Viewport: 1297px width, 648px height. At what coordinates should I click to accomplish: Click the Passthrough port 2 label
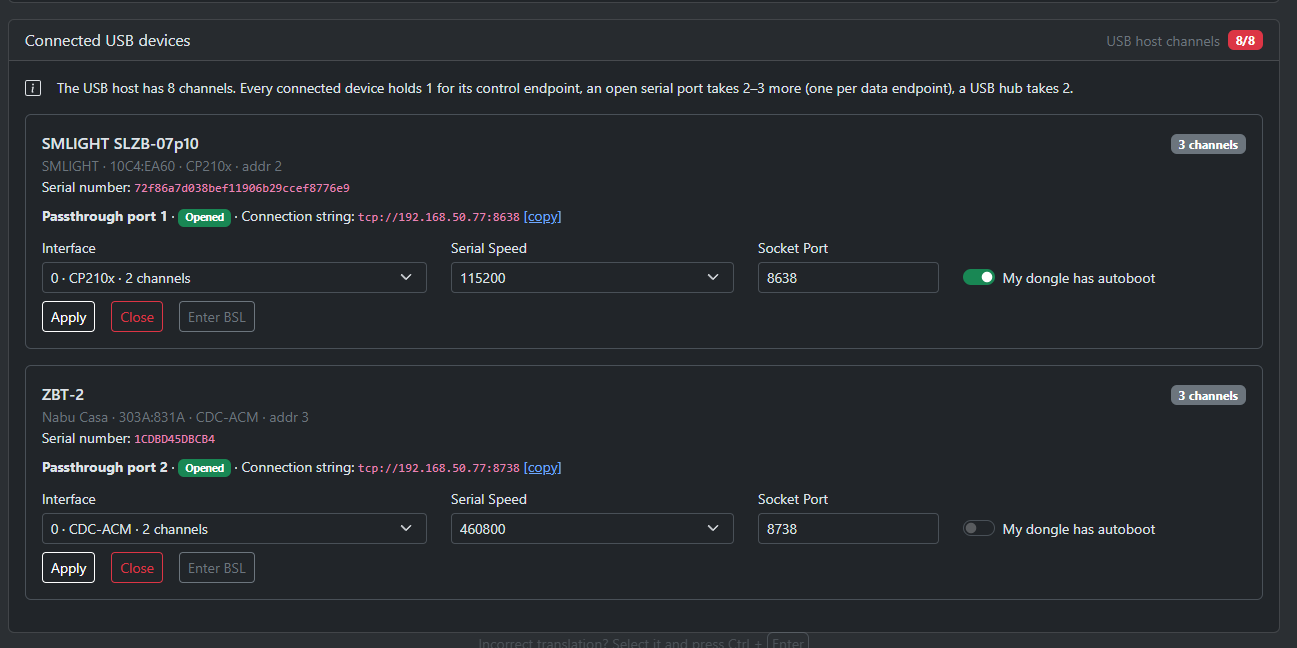tap(105, 468)
